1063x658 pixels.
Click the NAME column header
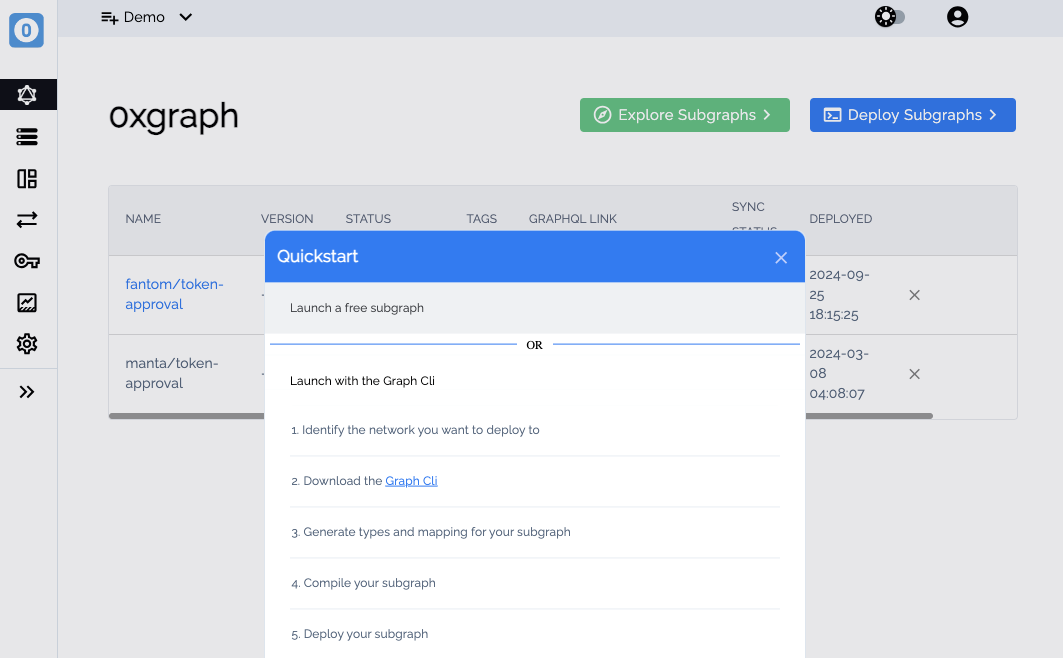(x=143, y=219)
